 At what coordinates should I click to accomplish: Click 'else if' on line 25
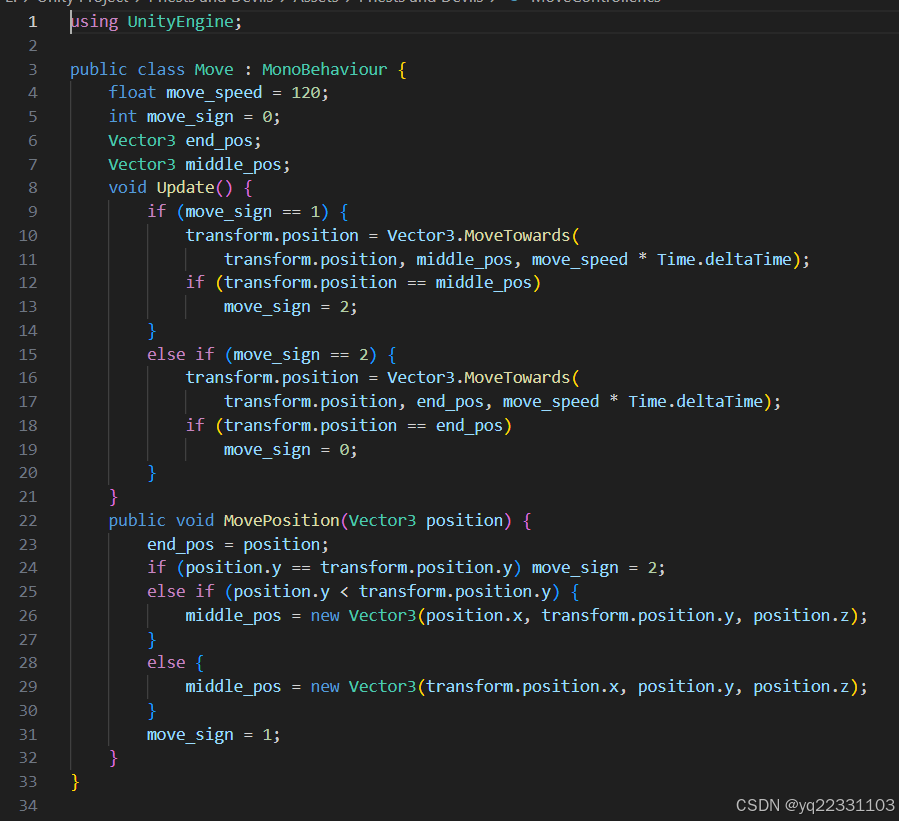click(x=181, y=591)
